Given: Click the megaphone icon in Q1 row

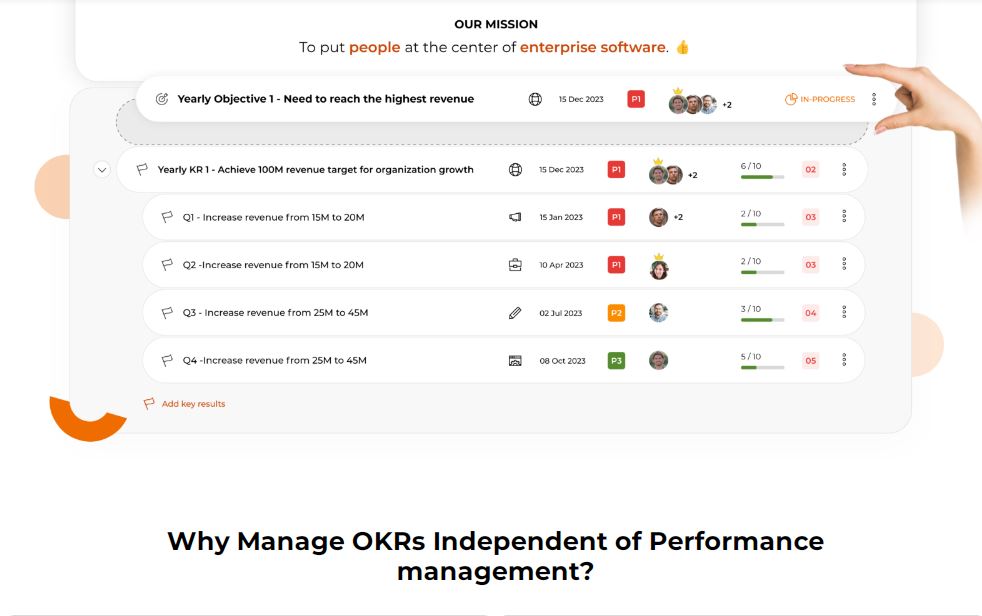Looking at the screenshot, I should click(515, 217).
